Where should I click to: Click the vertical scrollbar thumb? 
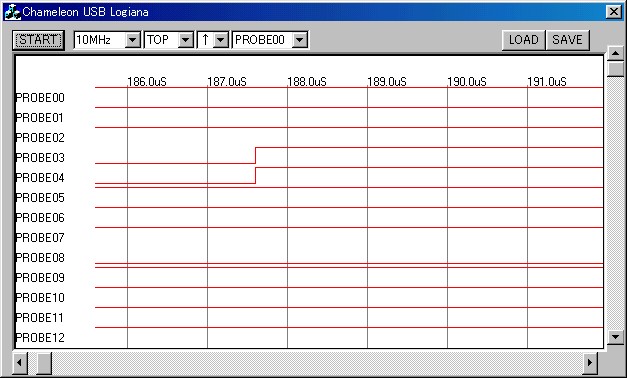coord(615,69)
